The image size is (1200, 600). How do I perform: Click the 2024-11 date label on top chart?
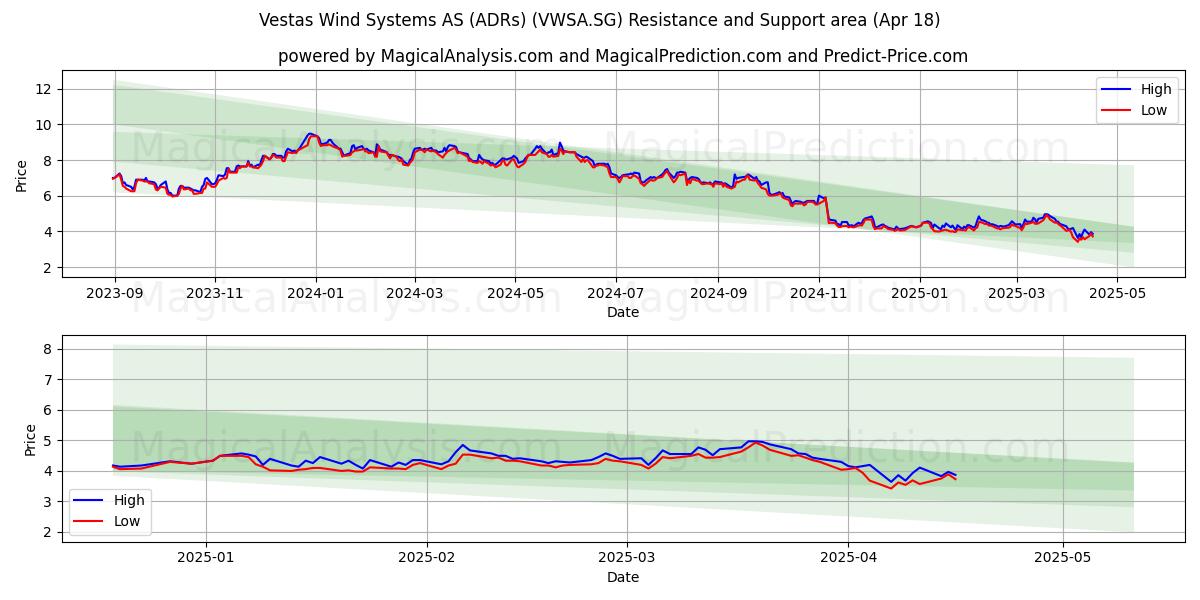(x=818, y=294)
